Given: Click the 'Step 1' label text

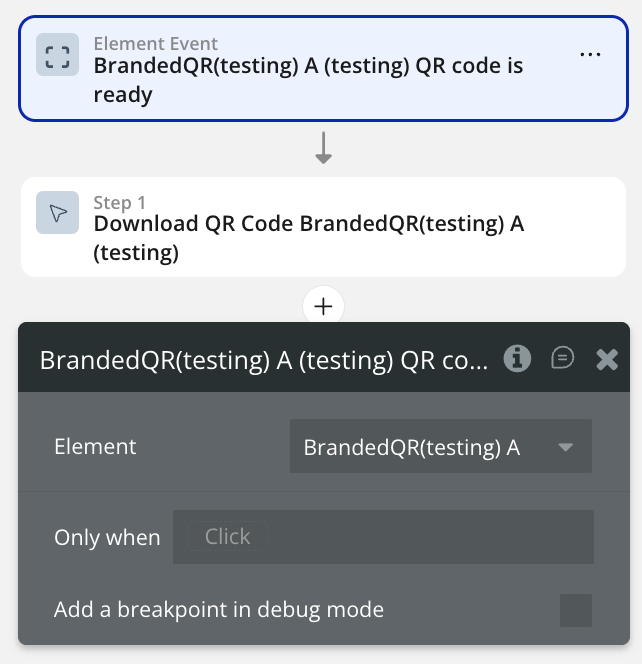Looking at the screenshot, I should coord(119,203).
